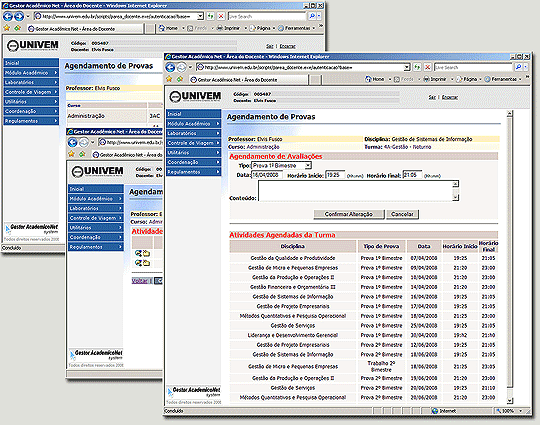
Task: Click Forward arrow in the front browser window
Action: 181,67
